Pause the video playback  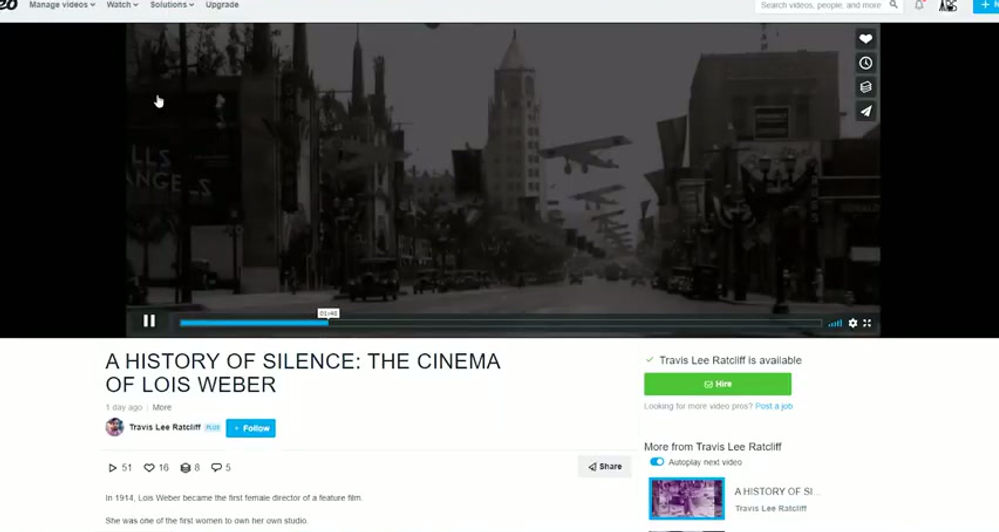(x=149, y=321)
